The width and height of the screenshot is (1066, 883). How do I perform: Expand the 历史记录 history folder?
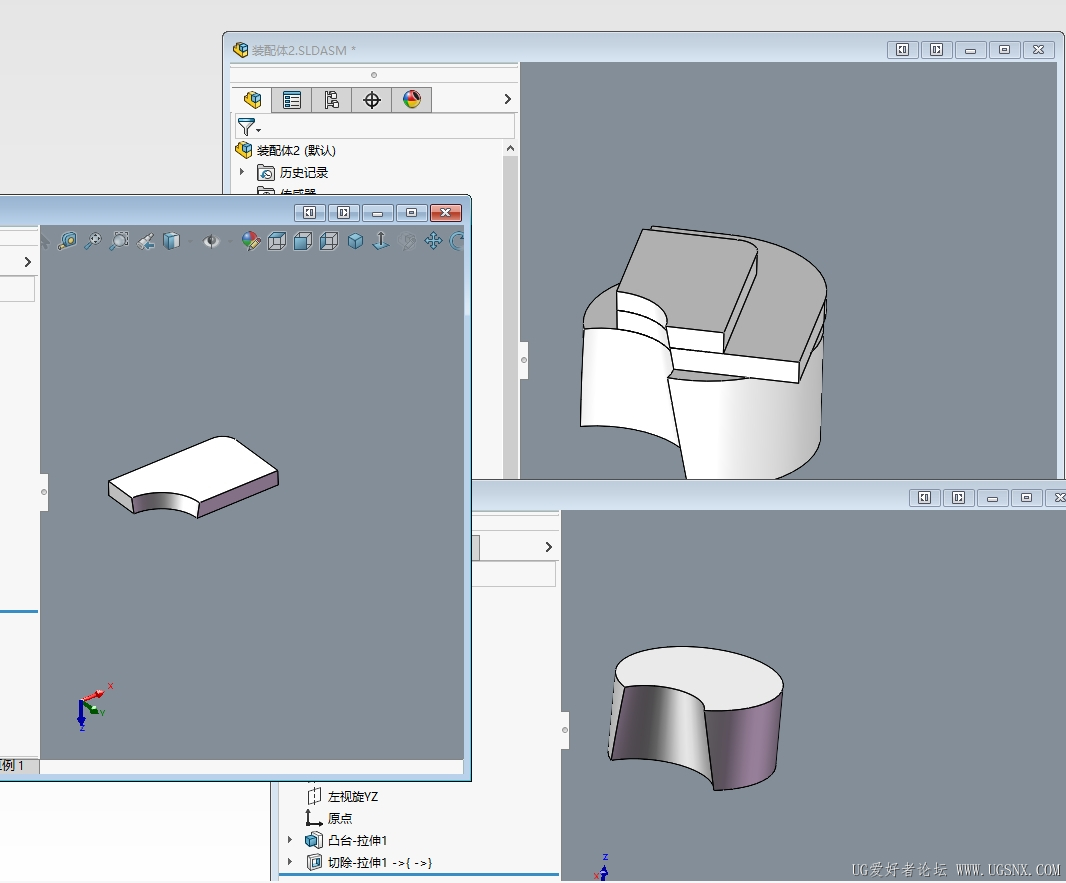pos(242,172)
